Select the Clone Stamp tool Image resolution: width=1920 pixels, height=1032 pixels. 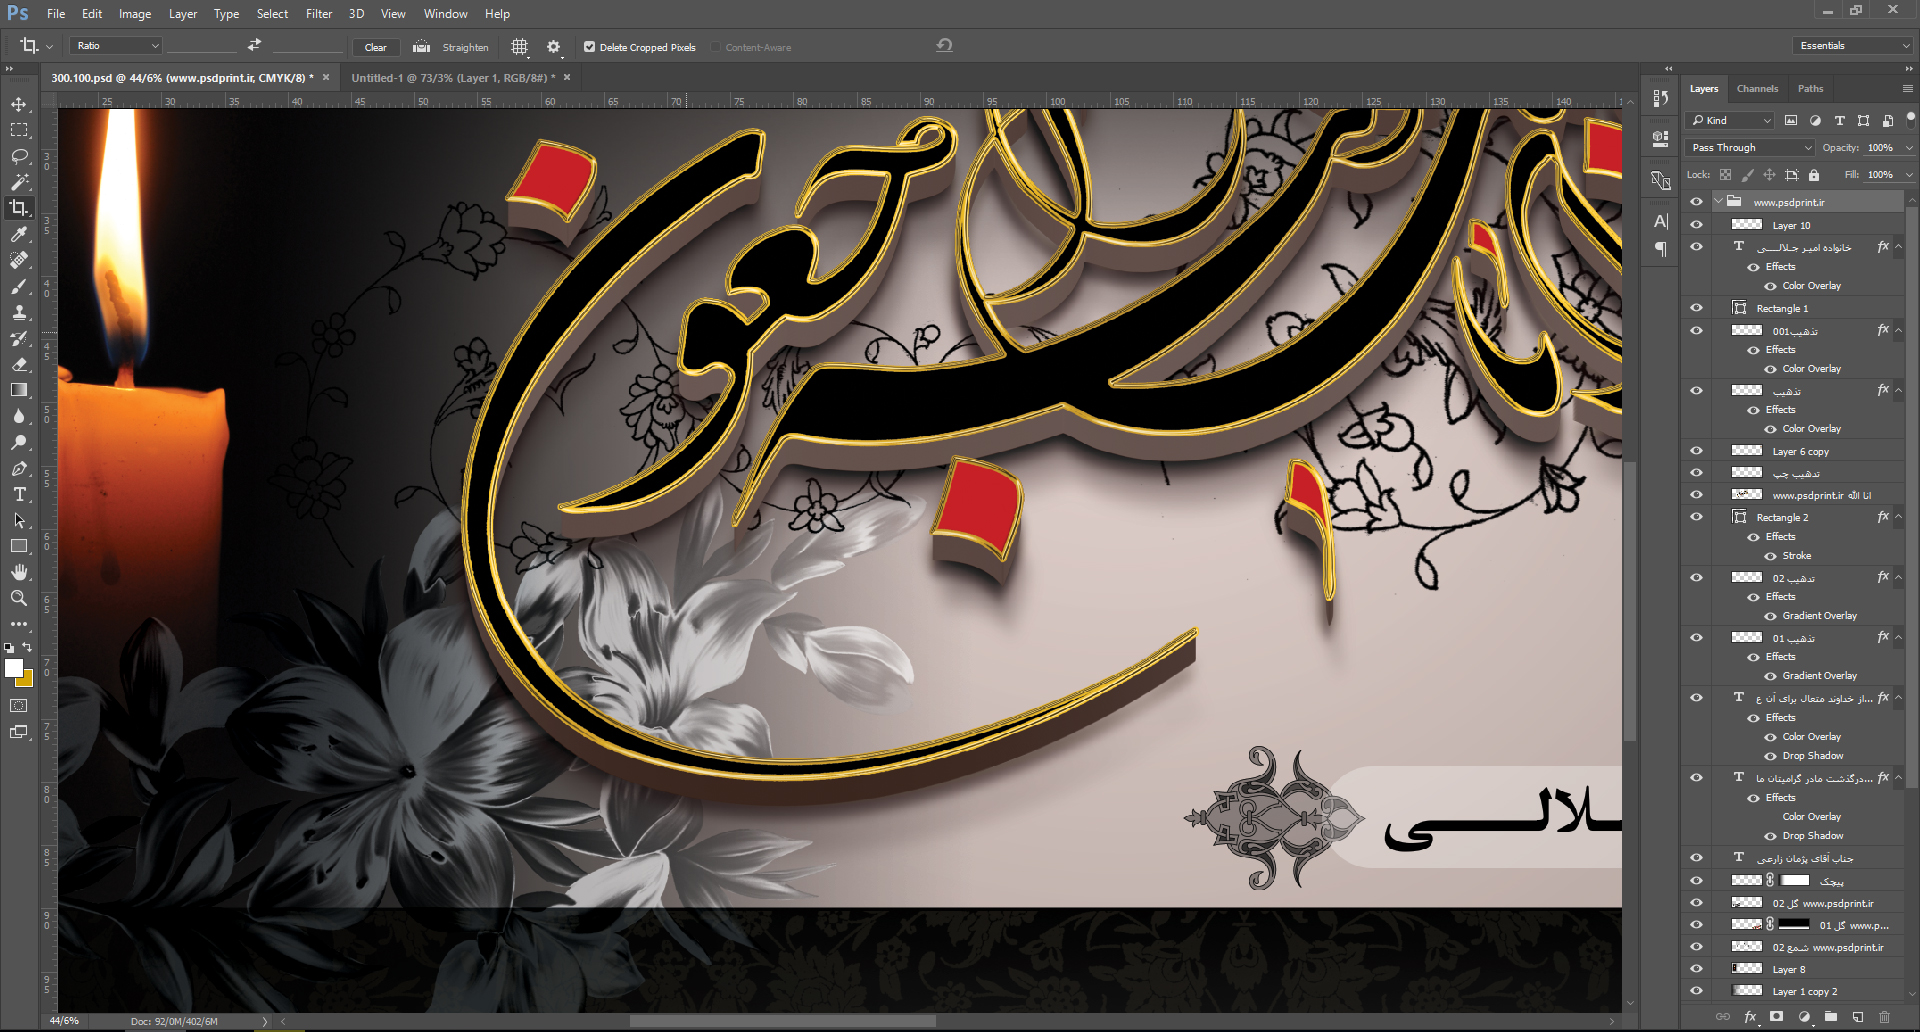click(x=19, y=312)
